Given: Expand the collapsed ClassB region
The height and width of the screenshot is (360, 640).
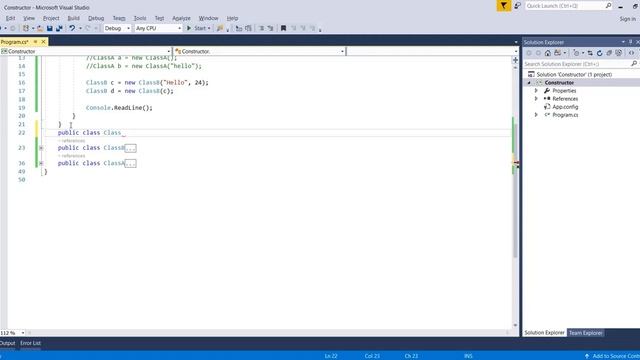Looking at the screenshot, I should [x=41, y=148].
